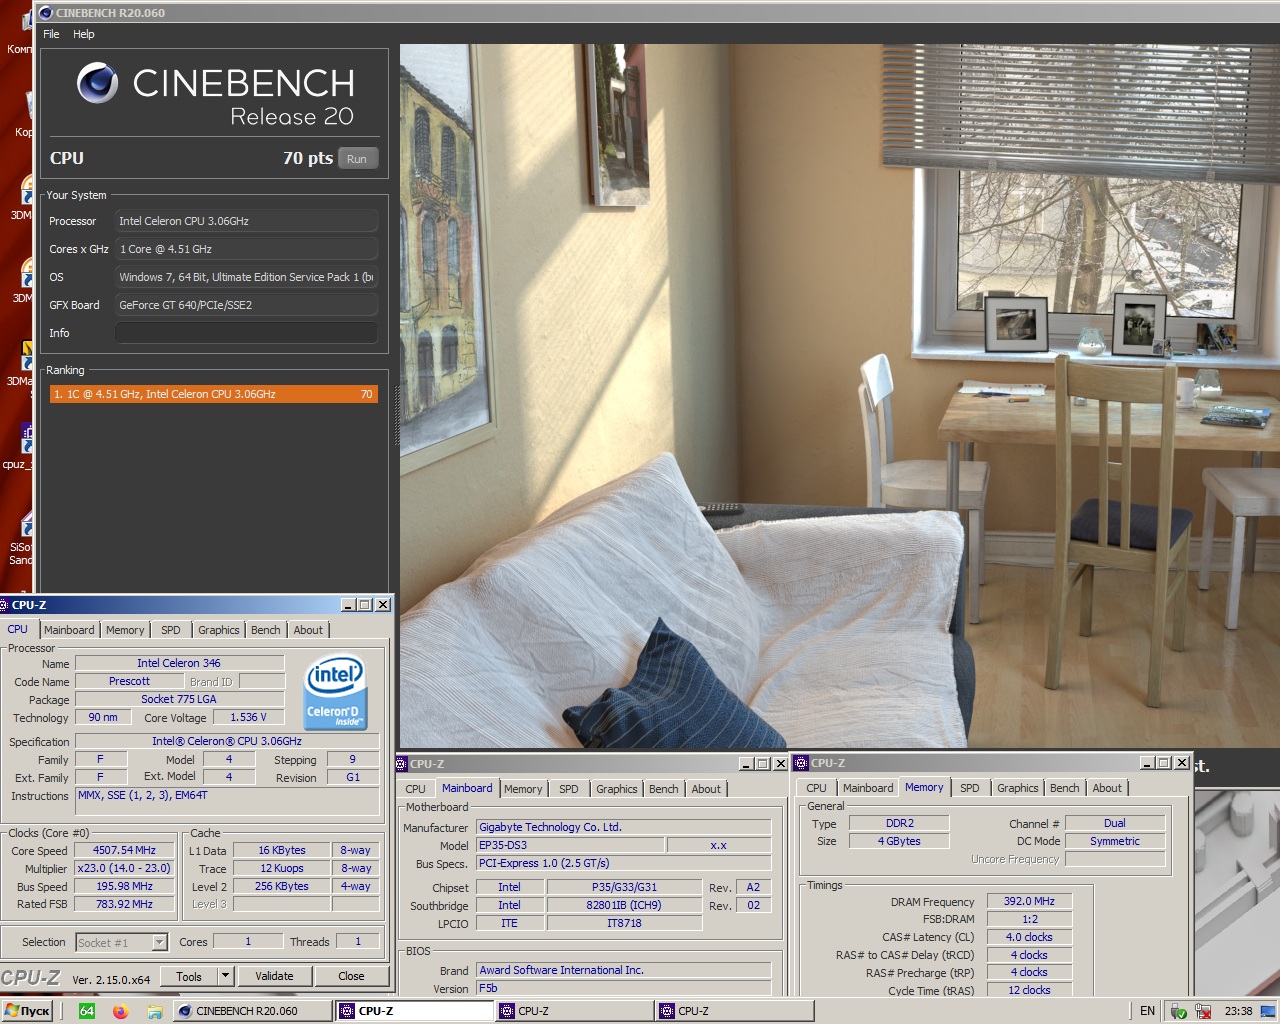Select the Bench tab in the Mainboard window

pyautogui.click(x=663, y=789)
